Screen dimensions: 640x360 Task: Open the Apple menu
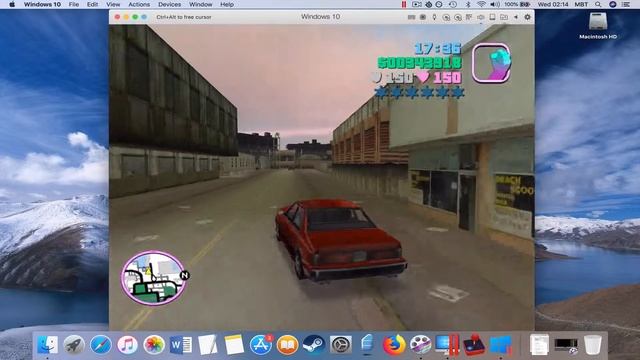12,4
